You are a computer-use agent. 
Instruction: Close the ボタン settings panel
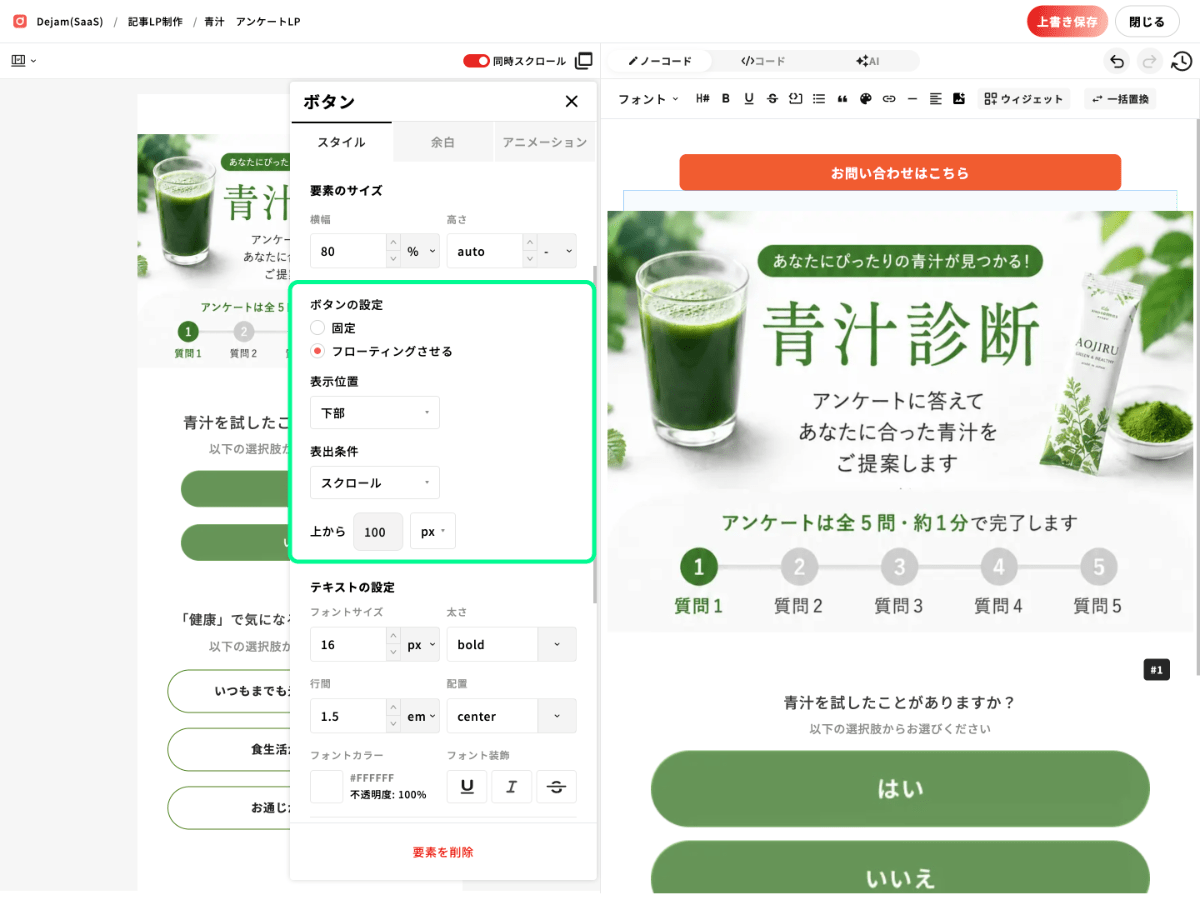(572, 101)
